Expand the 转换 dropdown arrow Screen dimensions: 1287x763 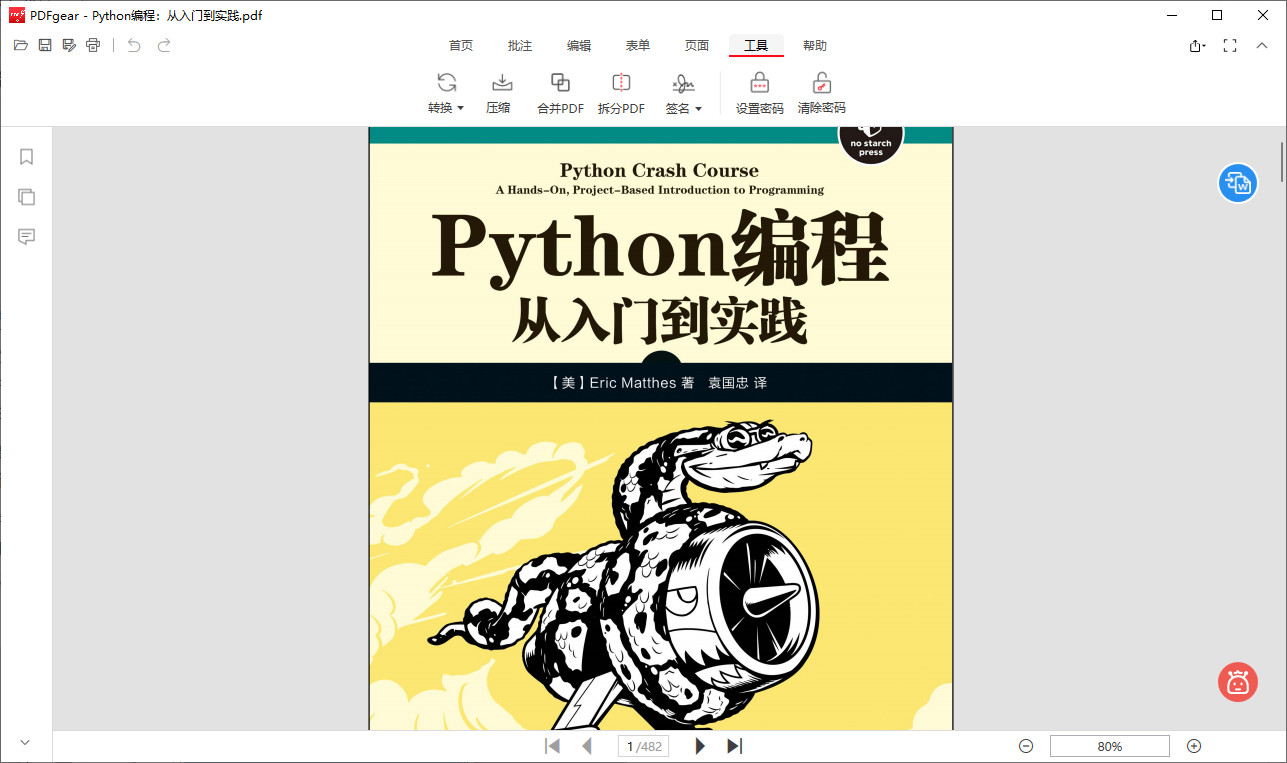pyautogui.click(x=461, y=108)
